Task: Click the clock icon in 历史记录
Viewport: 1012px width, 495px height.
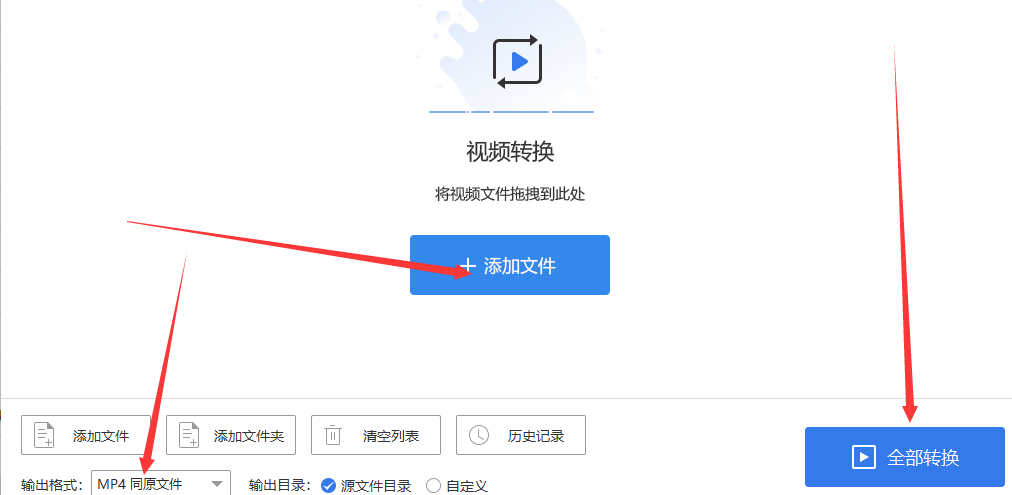Action: [479, 436]
